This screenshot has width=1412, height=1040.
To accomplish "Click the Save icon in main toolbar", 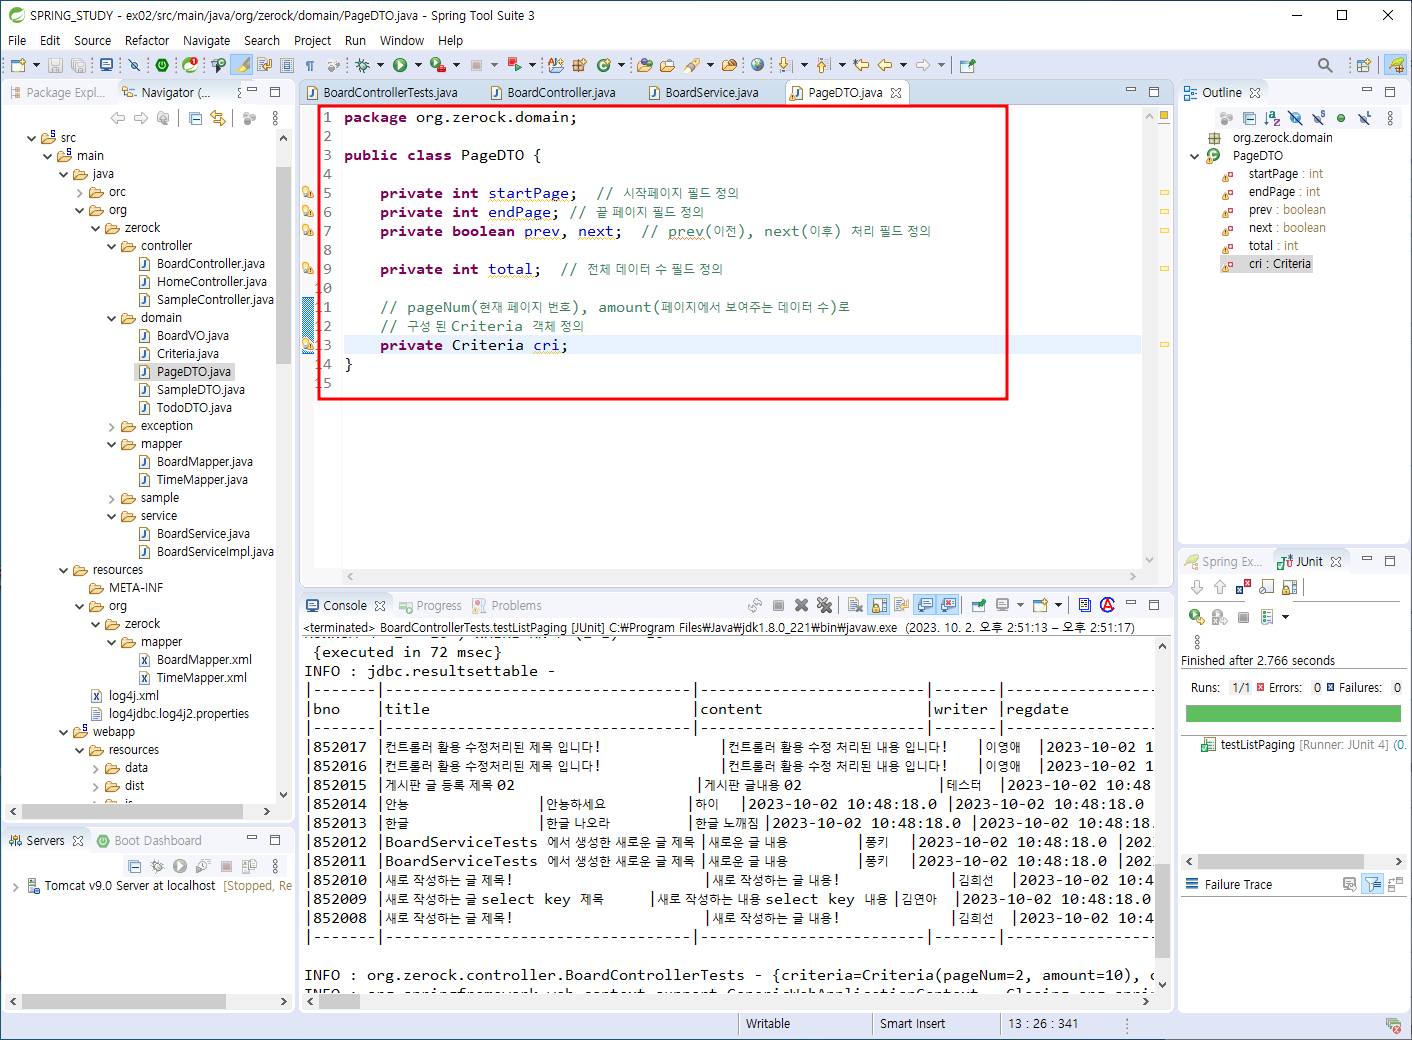I will tap(55, 65).
